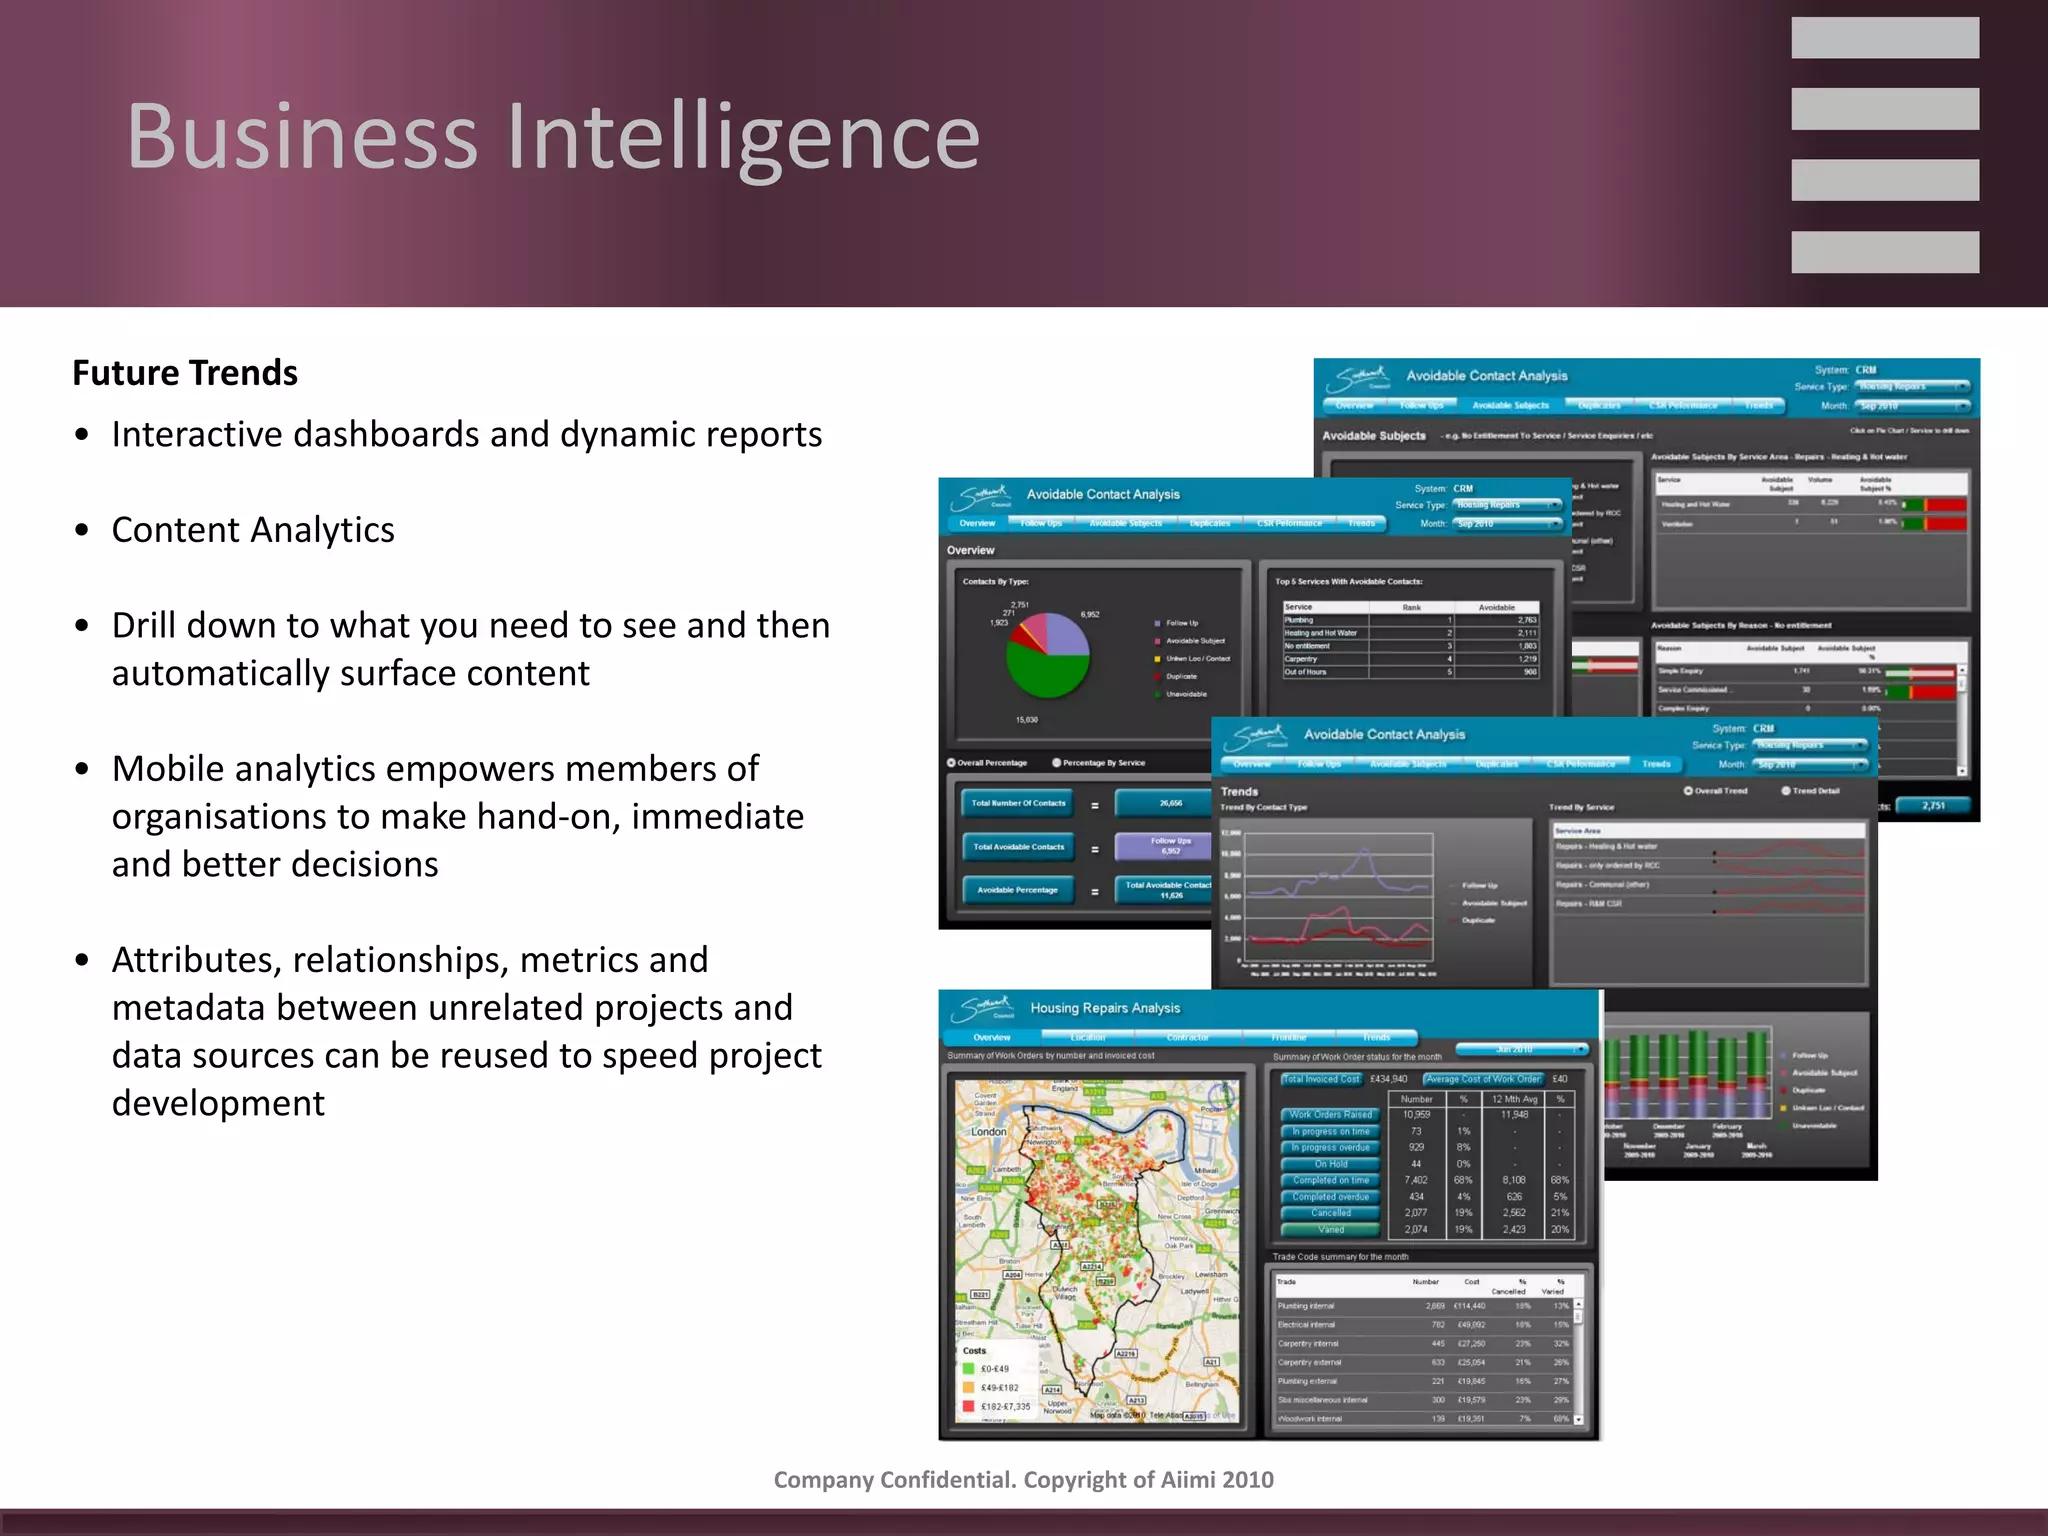Switch to Trends tab in Housing Repairs Analysis
This screenshot has width=2048, height=1536.
click(x=1377, y=1037)
